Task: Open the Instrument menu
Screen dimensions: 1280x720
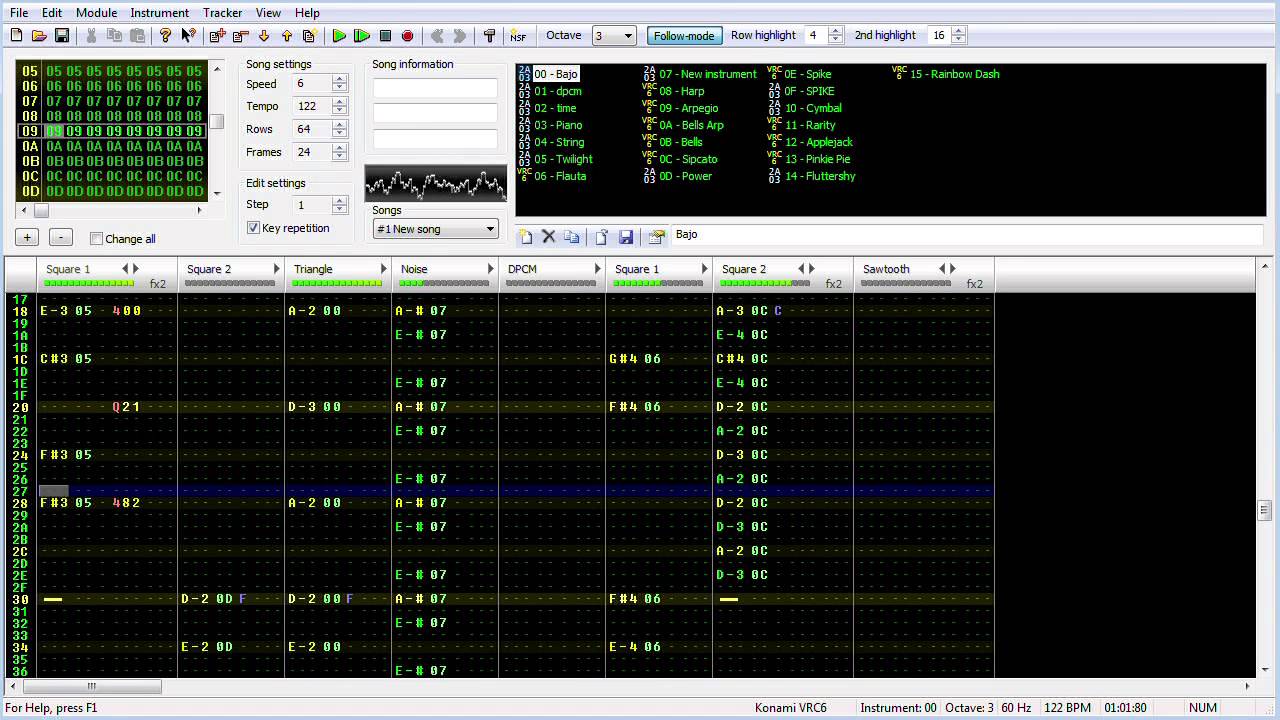Action: [160, 13]
